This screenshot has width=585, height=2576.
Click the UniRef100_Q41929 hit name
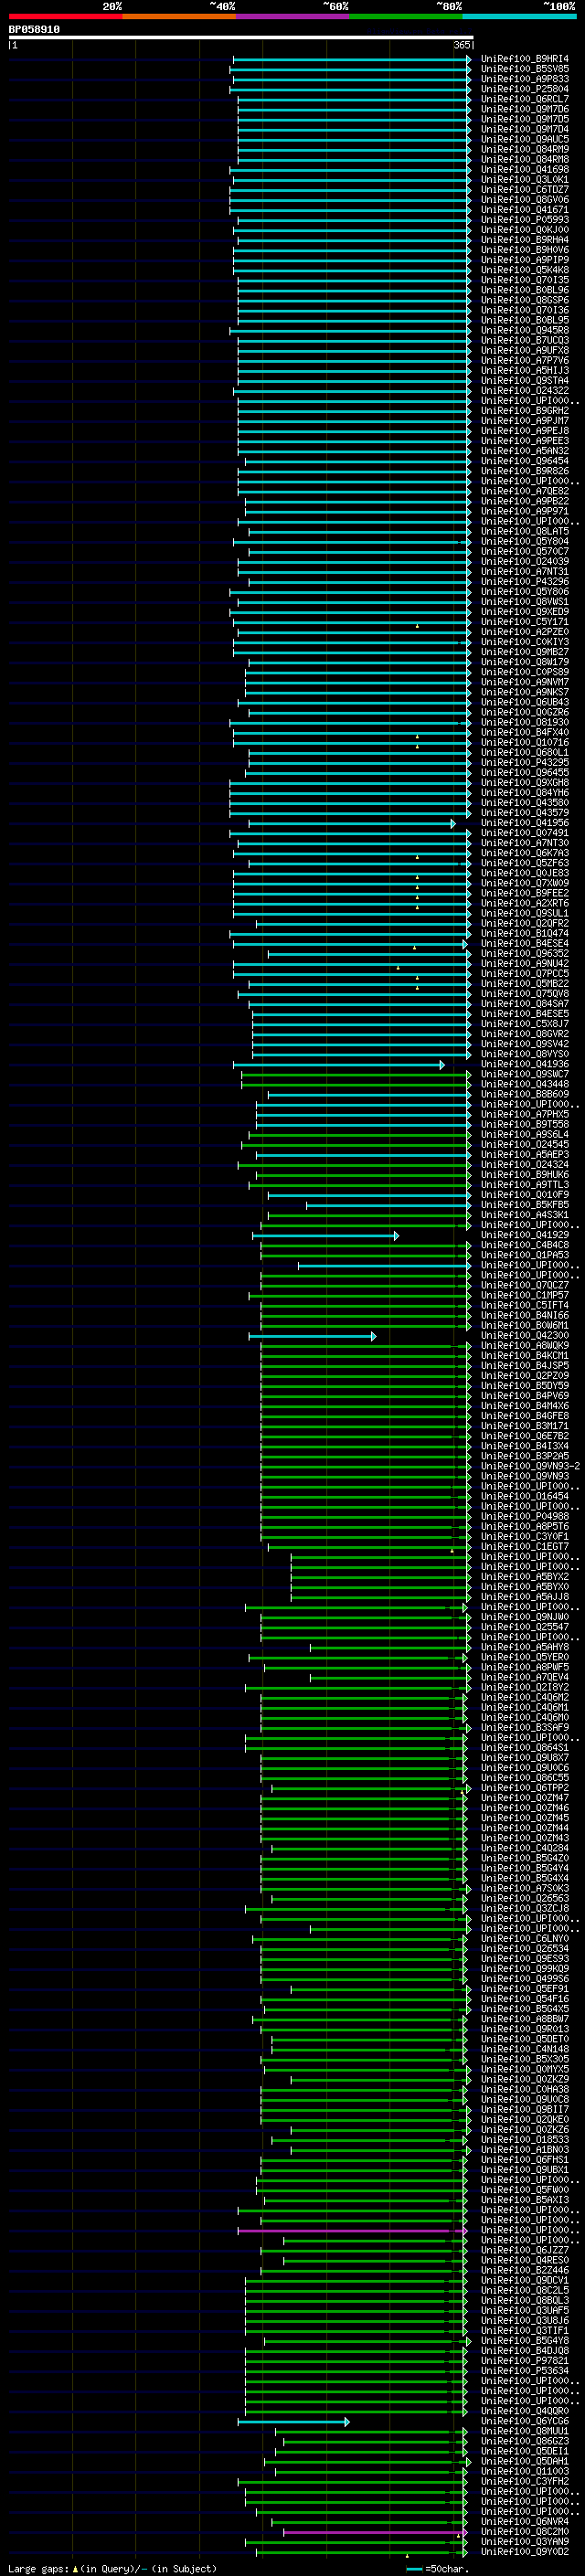pos(525,1235)
